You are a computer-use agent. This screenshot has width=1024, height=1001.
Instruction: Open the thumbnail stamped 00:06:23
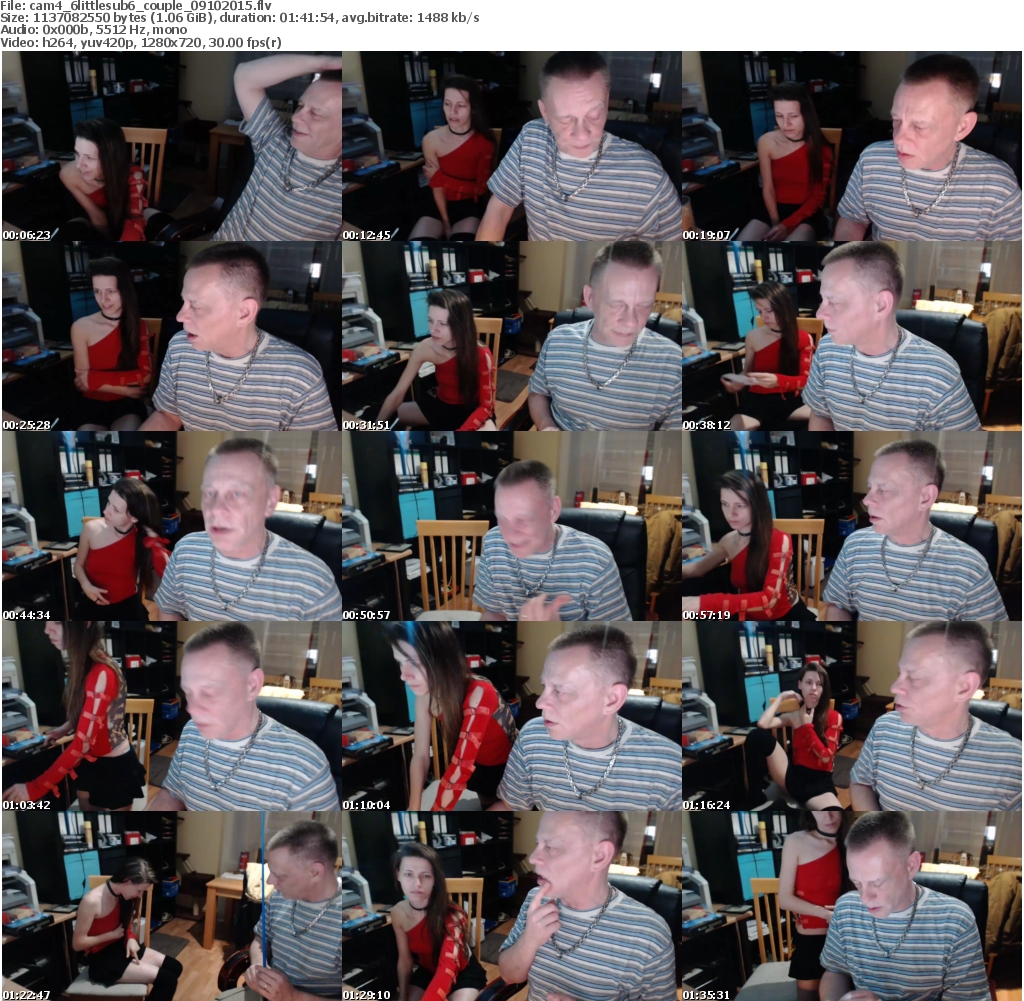click(172, 146)
